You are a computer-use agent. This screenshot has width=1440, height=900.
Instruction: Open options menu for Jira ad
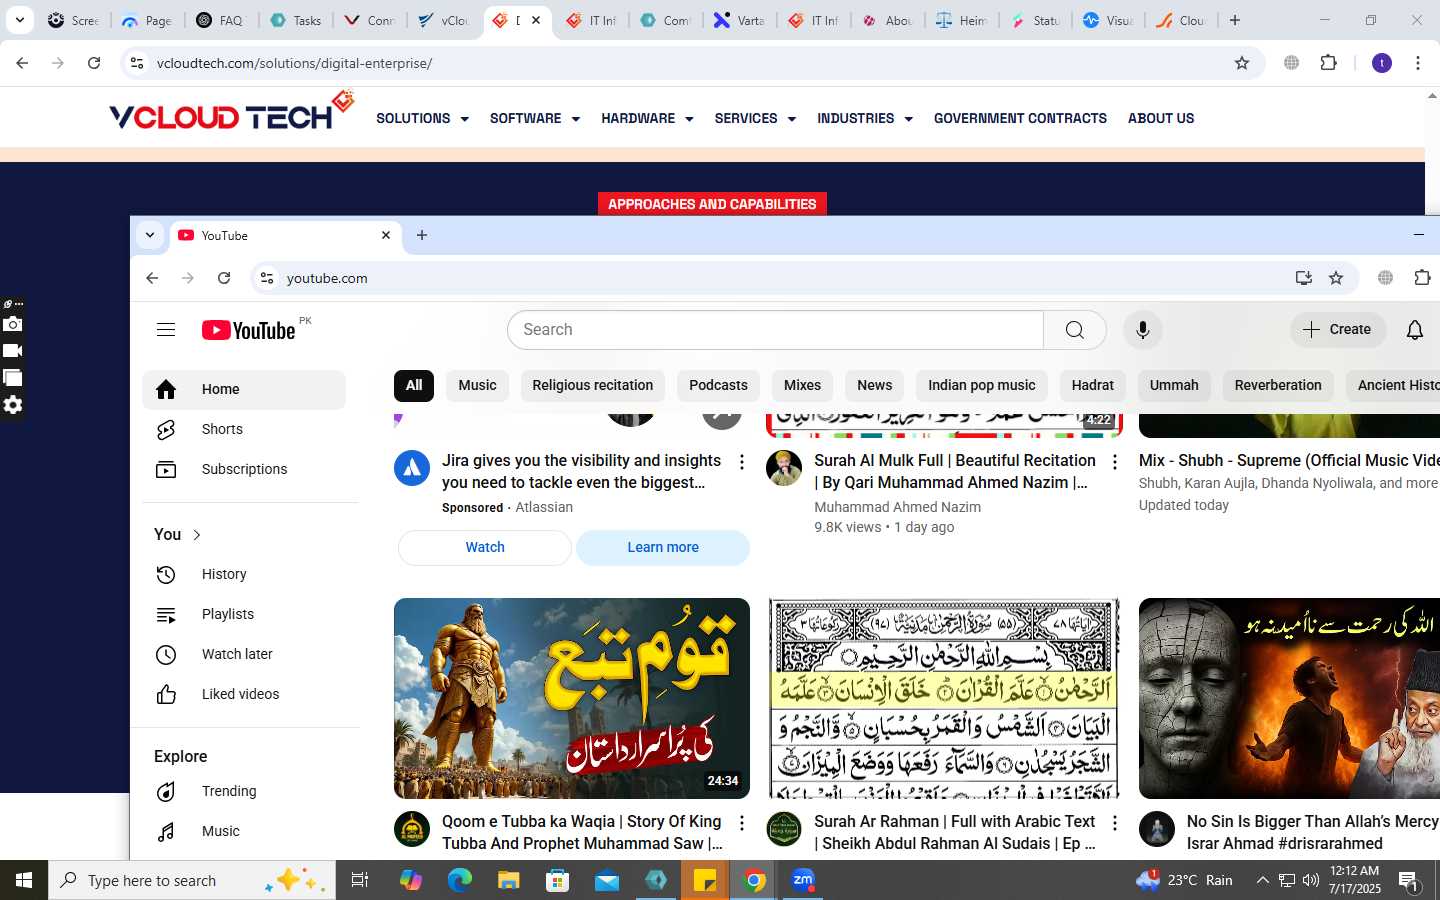(742, 462)
